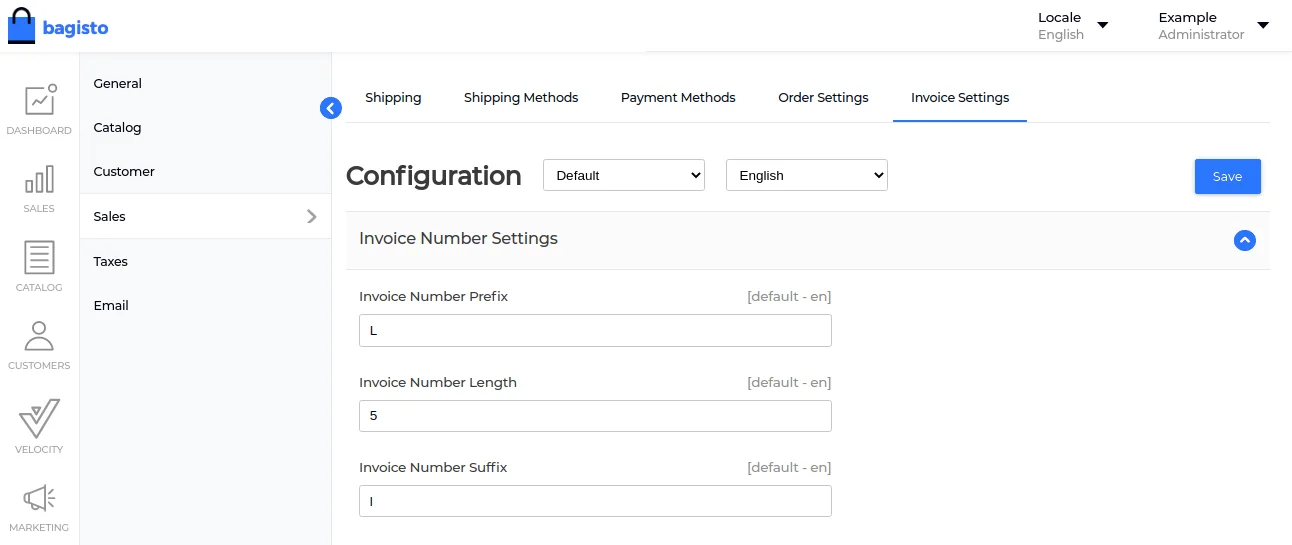Collapse the configuration menu with the blue arrow
Screen dimensions: 1292x545
pos(331,108)
